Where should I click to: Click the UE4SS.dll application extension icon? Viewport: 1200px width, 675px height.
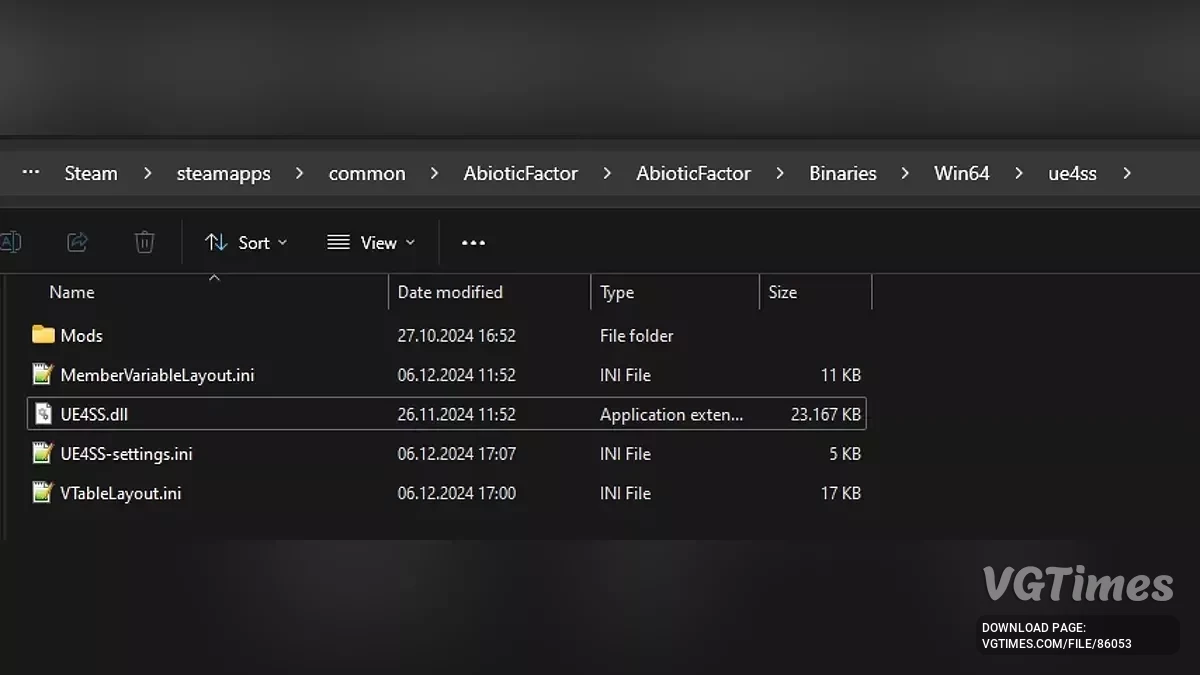tap(43, 413)
